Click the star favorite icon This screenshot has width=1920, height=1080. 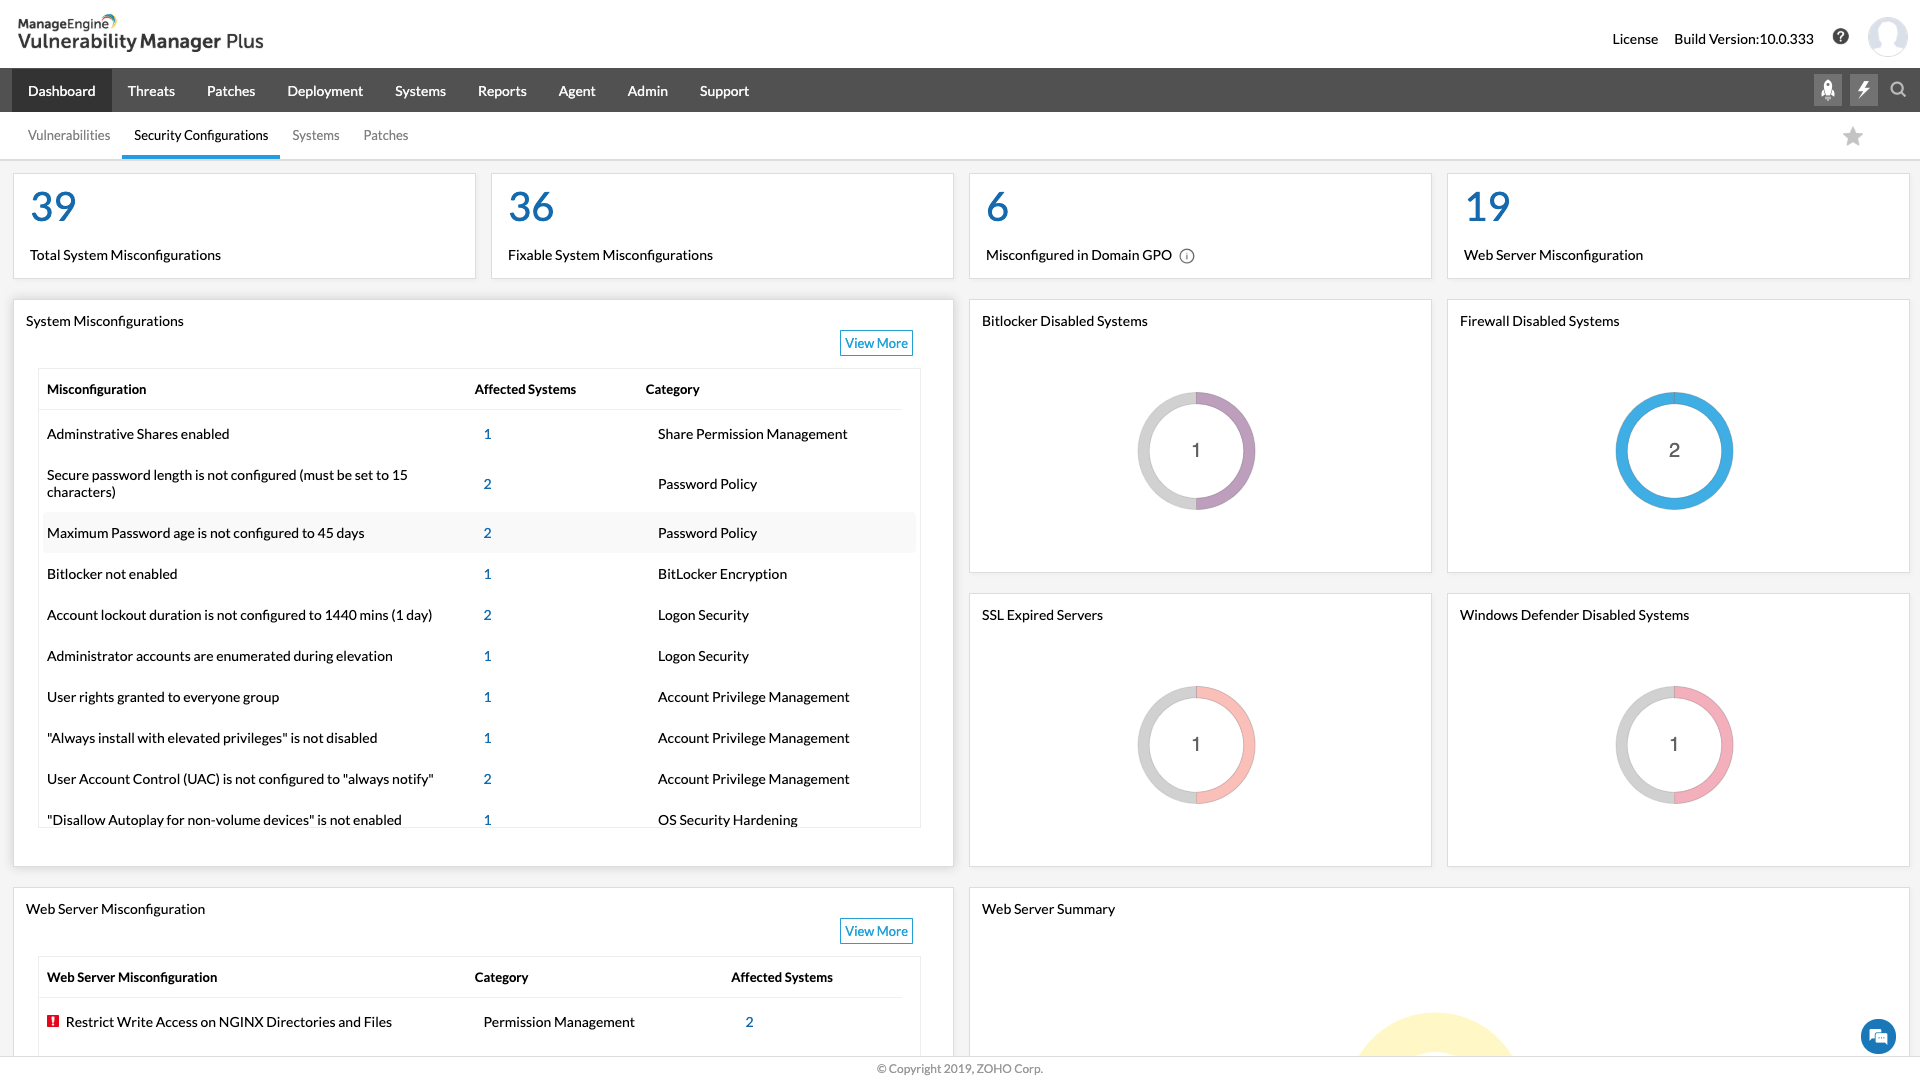(1853, 136)
